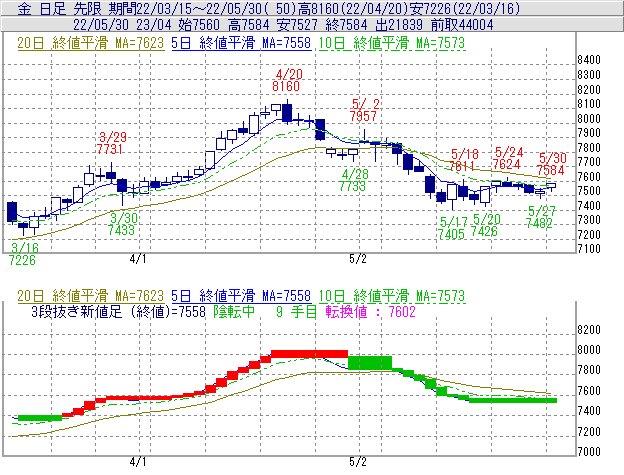Click the 陰転中 status text
Image resolution: width=624 pixels, height=475 pixels.
click(234, 311)
